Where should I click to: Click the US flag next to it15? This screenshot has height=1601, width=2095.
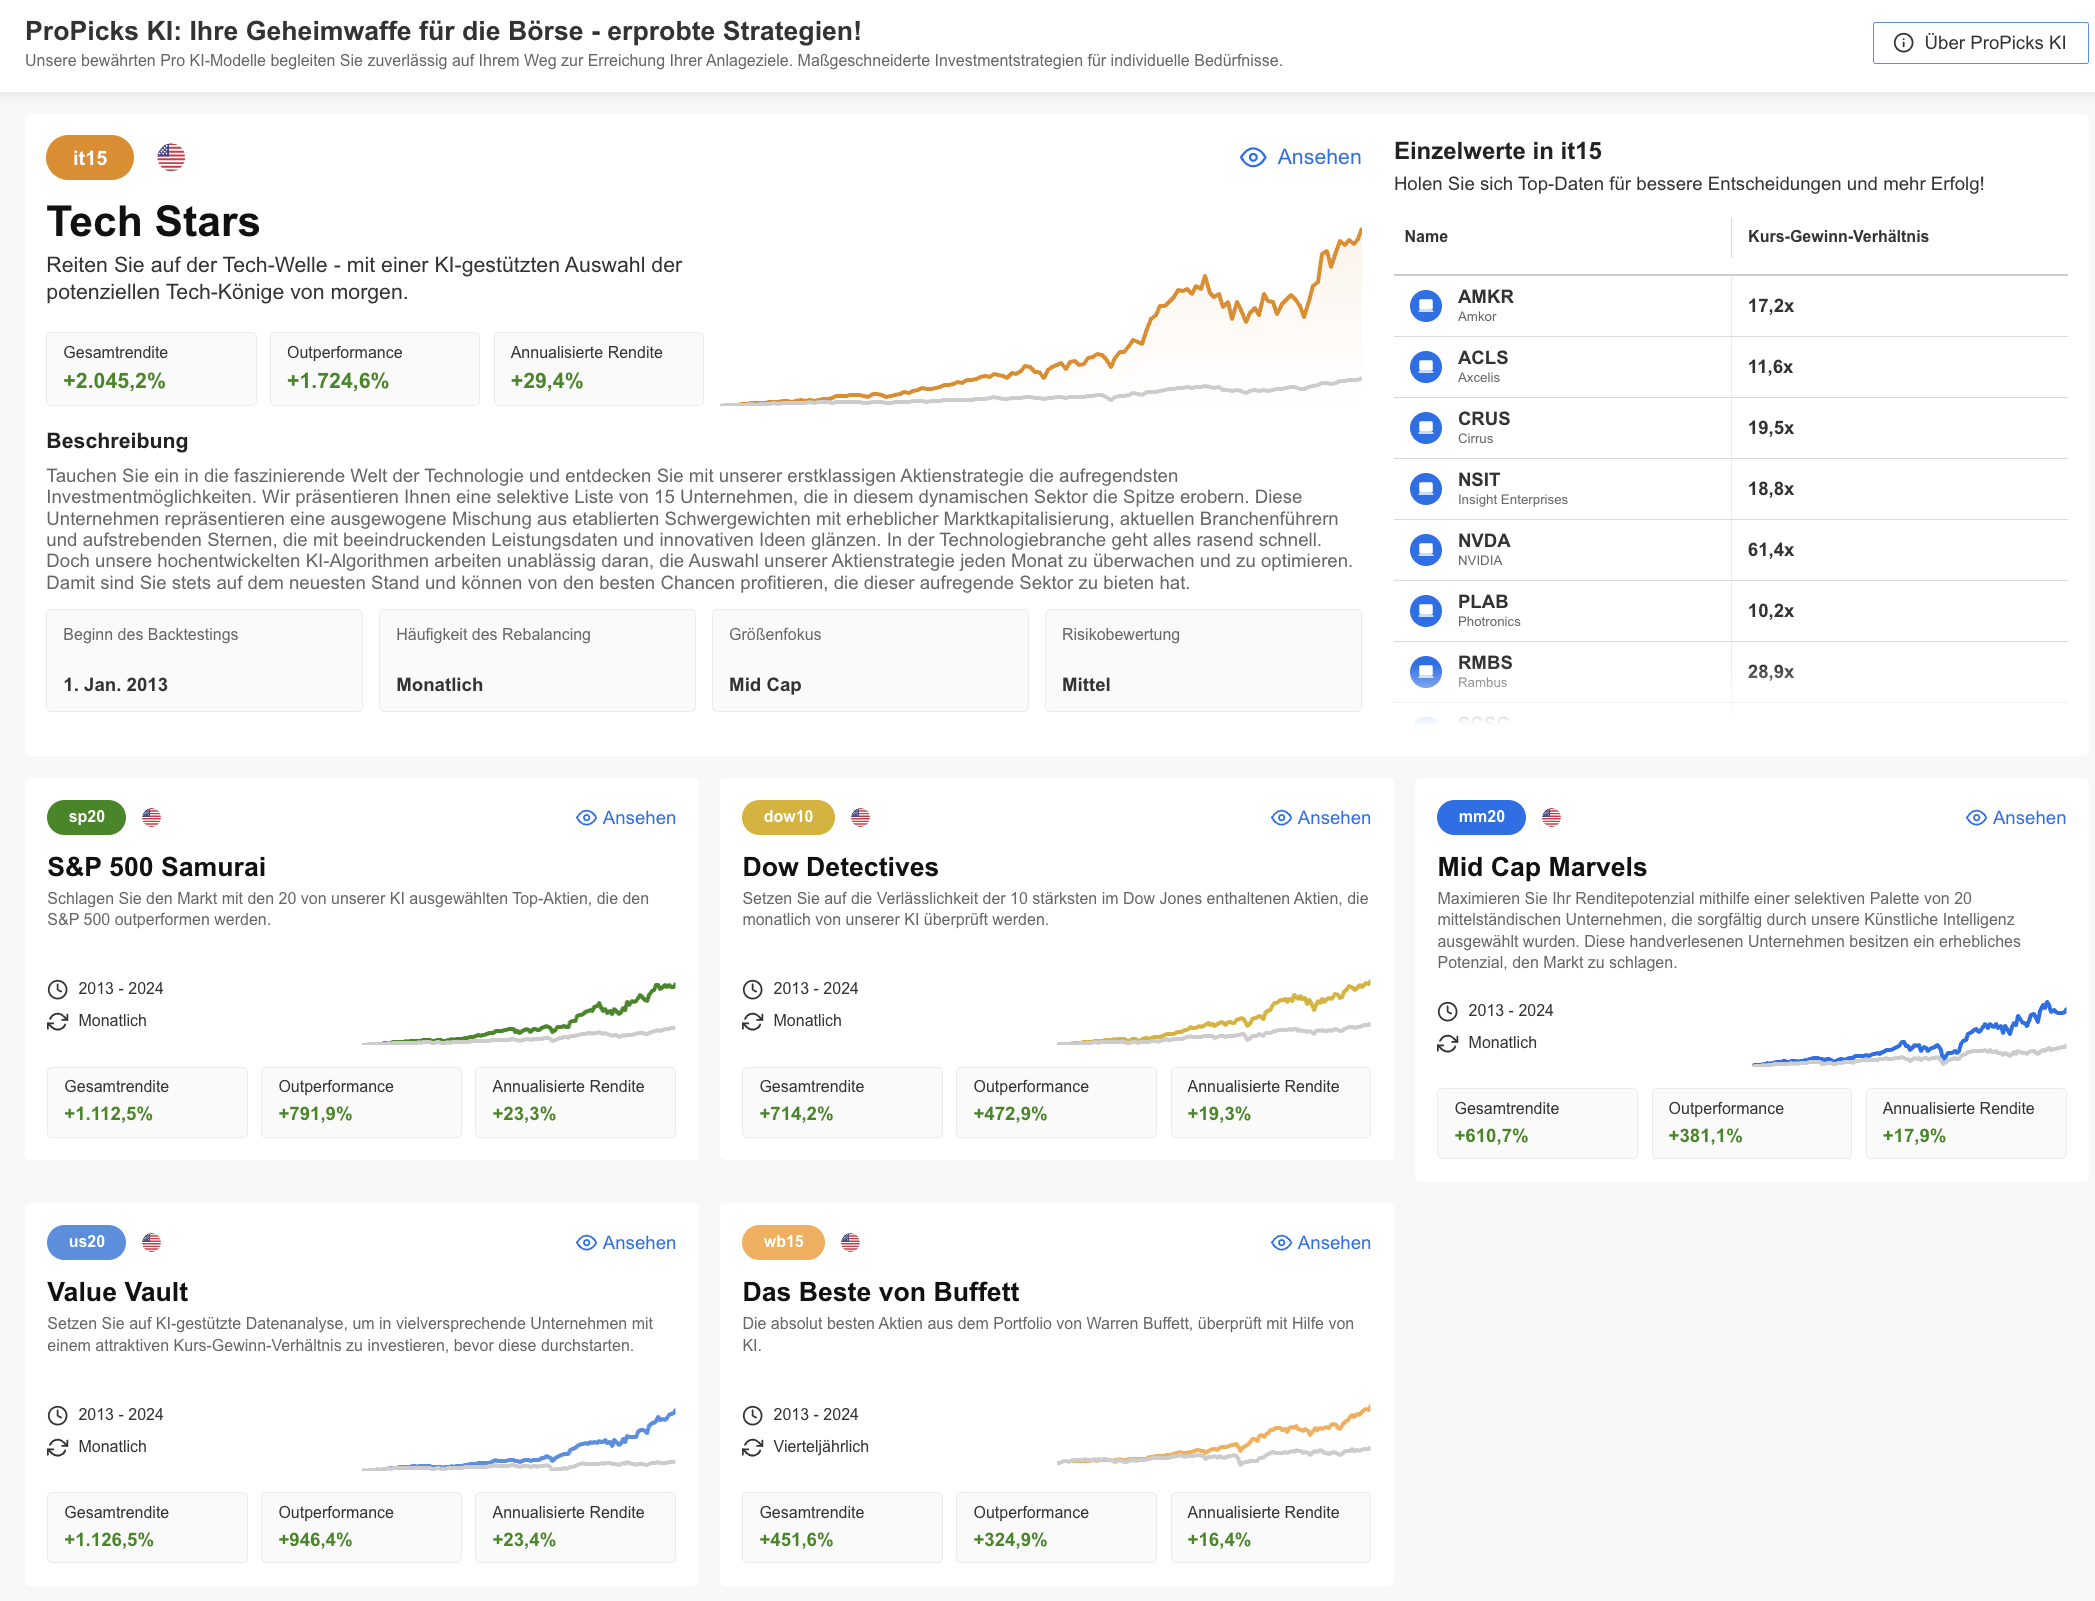pos(171,157)
